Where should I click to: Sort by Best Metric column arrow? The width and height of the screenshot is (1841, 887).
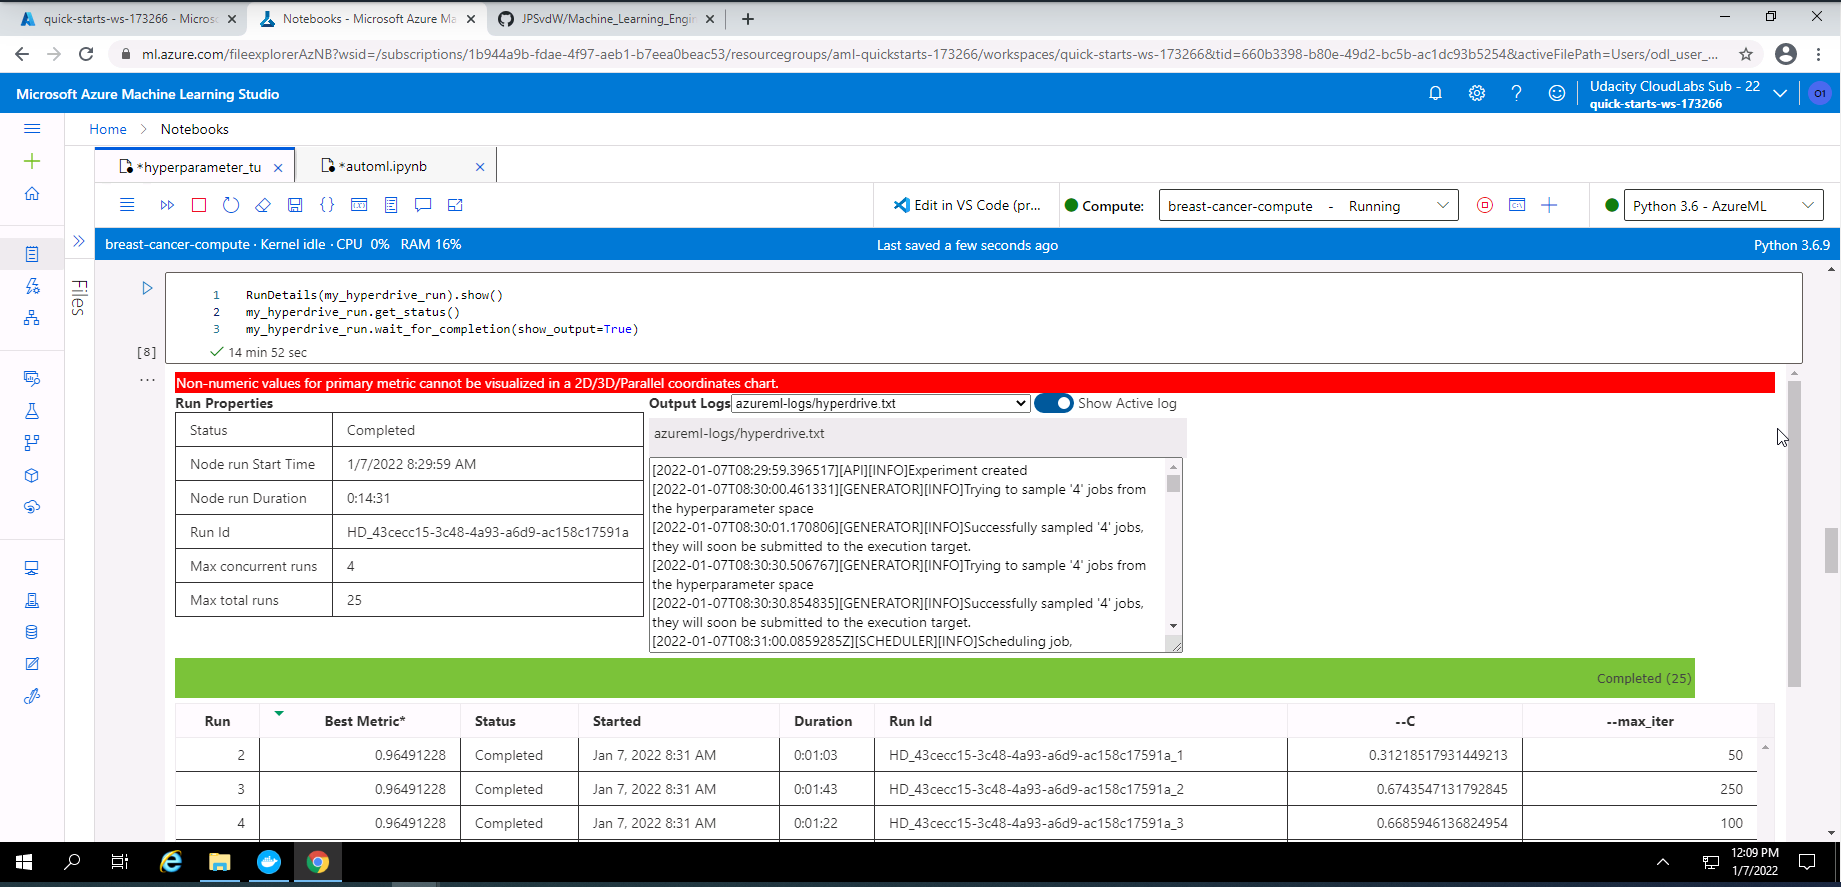[x=279, y=713]
